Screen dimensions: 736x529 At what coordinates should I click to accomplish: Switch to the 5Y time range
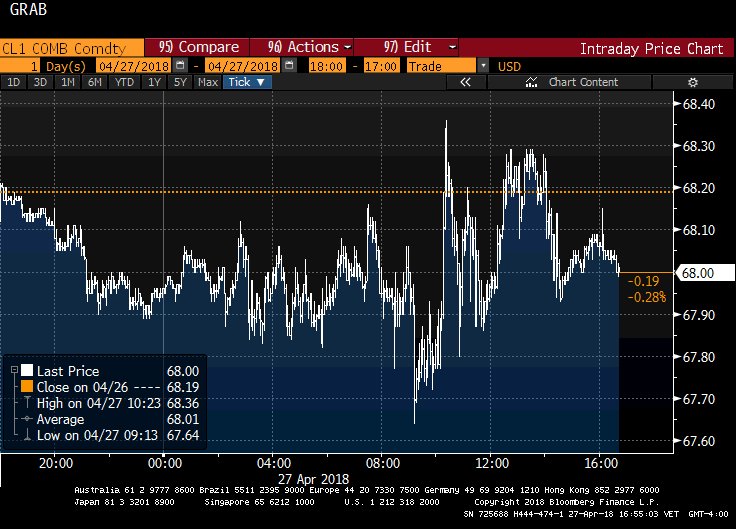coord(180,82)
